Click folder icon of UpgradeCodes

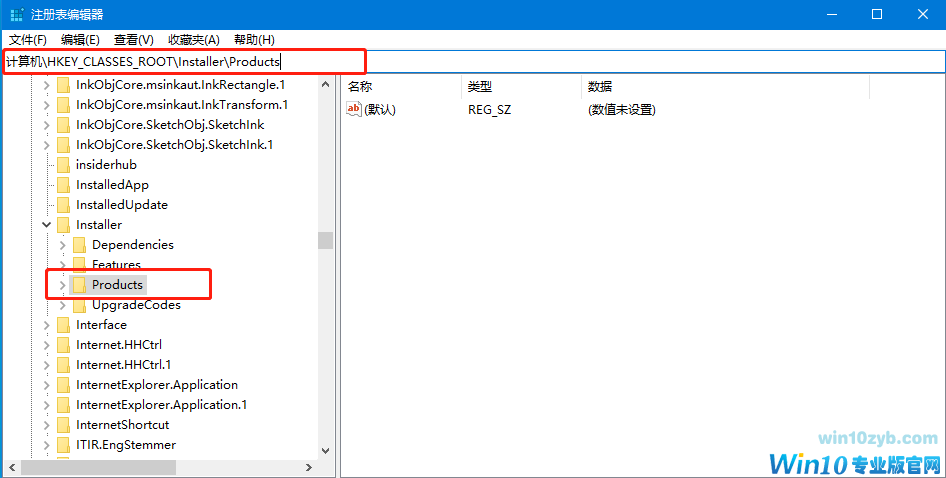coord(80,305)
